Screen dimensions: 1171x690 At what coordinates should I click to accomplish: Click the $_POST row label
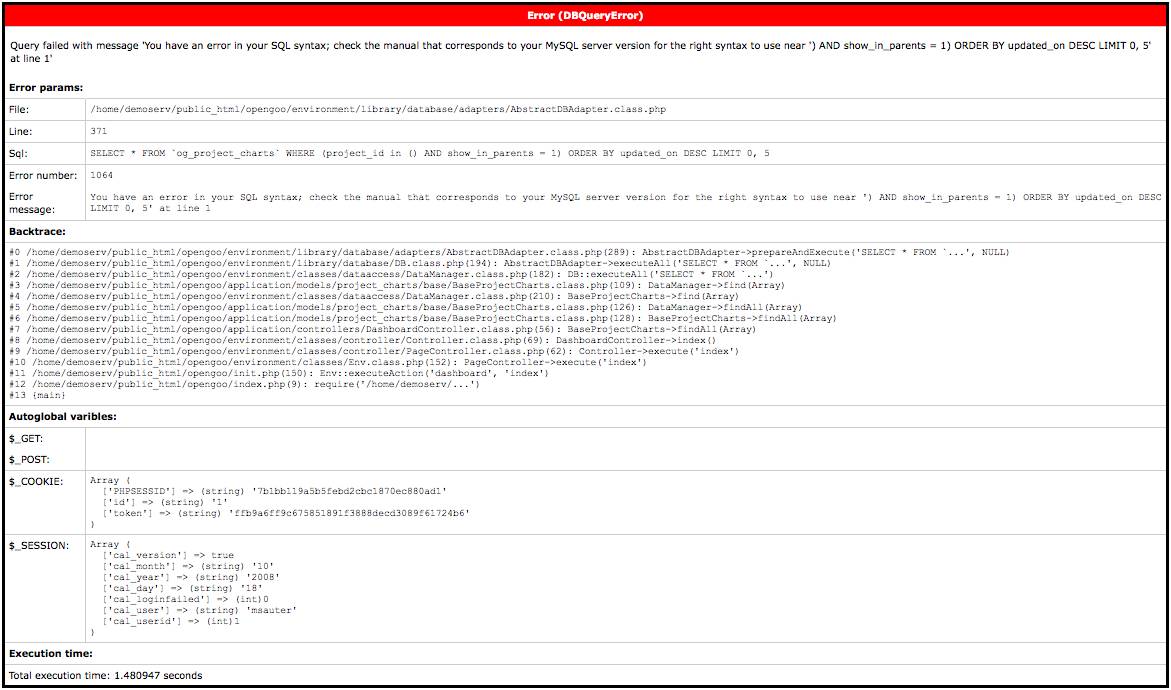click(x=28, y=459)
